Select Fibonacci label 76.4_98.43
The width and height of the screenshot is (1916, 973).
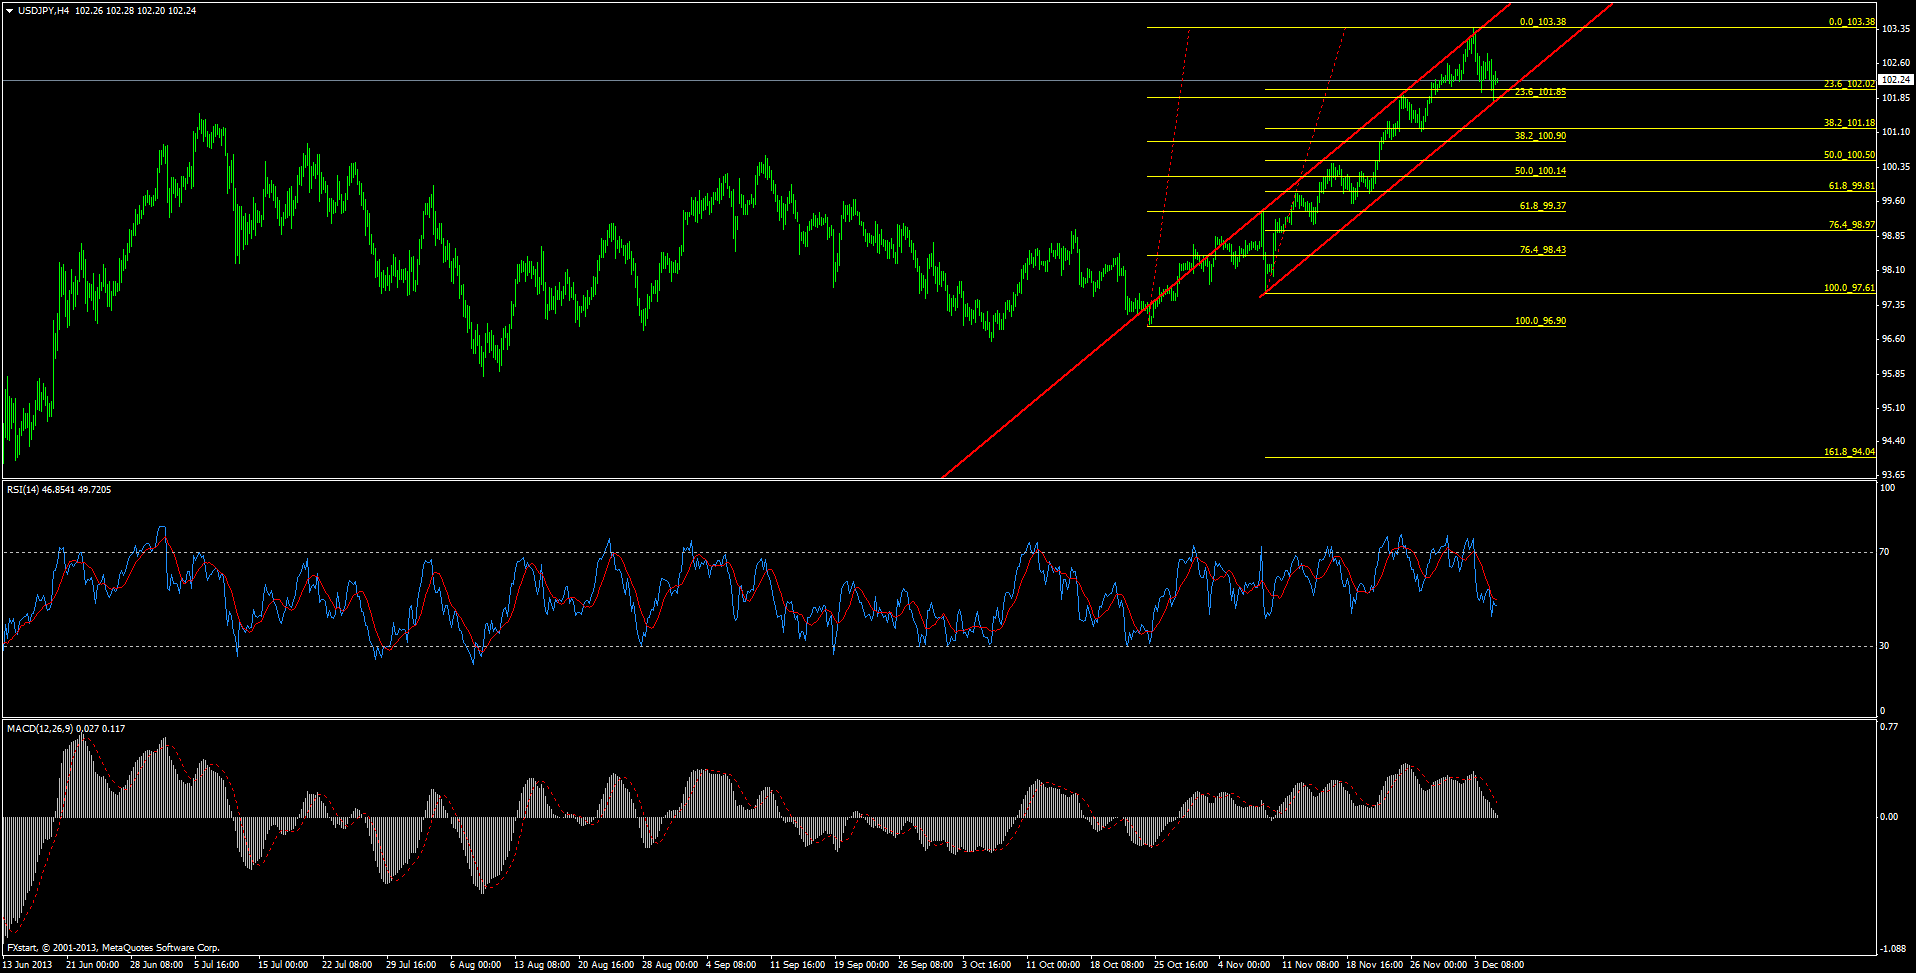(x=1543, y=250)
